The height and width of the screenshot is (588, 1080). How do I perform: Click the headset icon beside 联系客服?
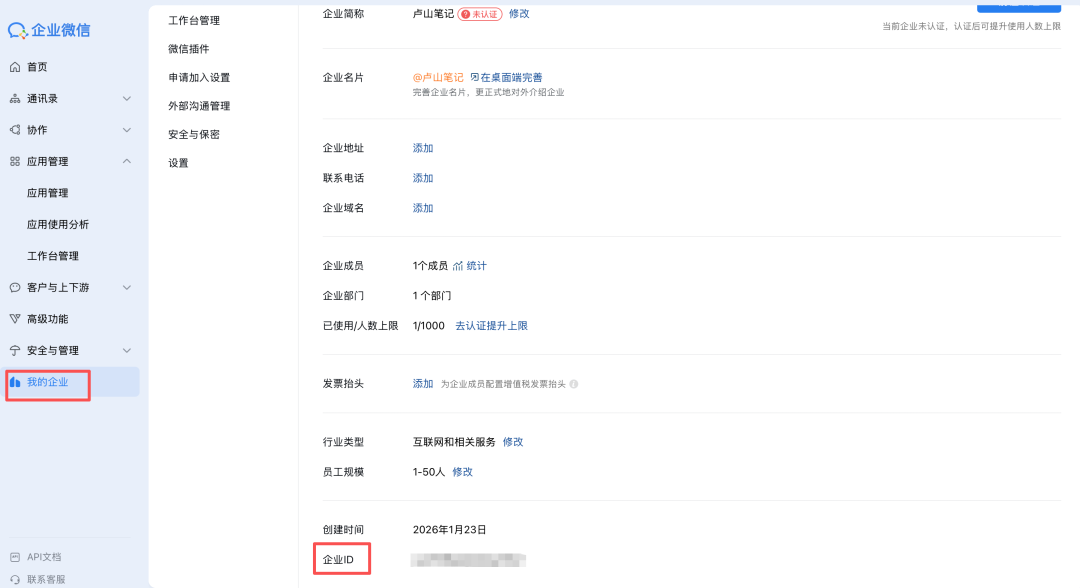click(15, 580)
